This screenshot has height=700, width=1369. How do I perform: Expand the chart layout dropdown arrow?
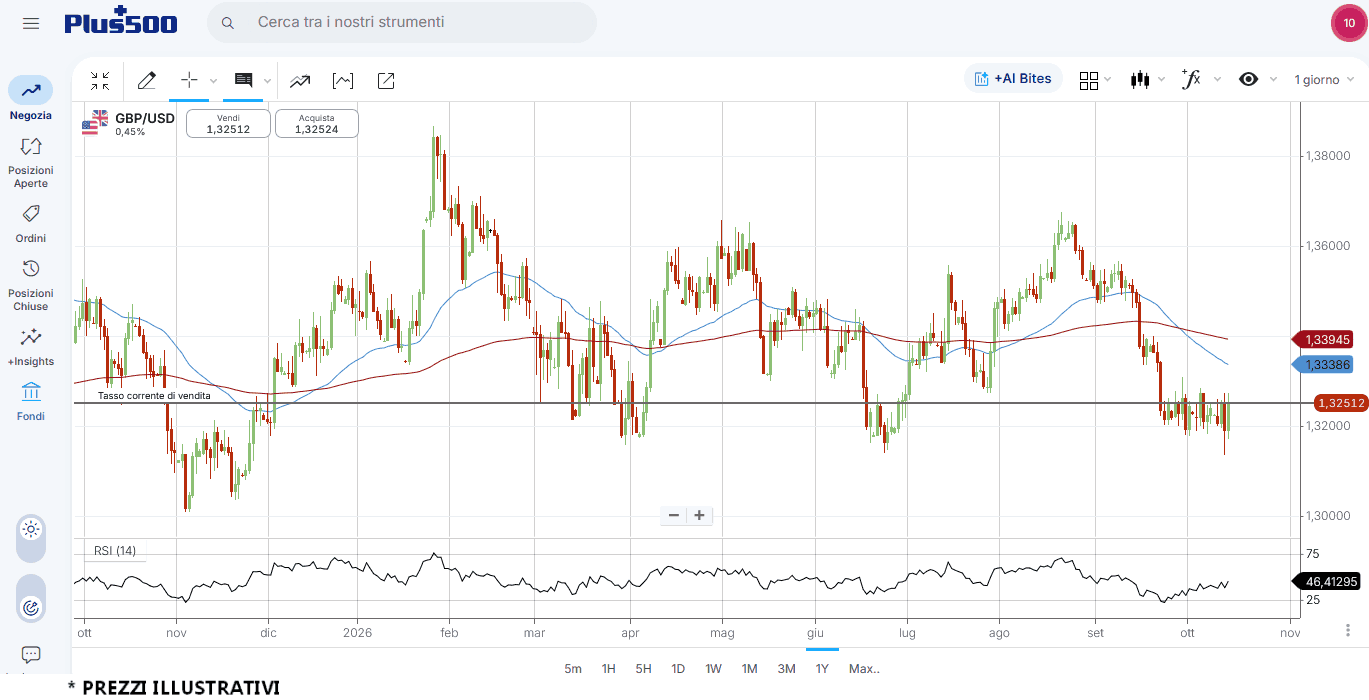(1109, 80)
